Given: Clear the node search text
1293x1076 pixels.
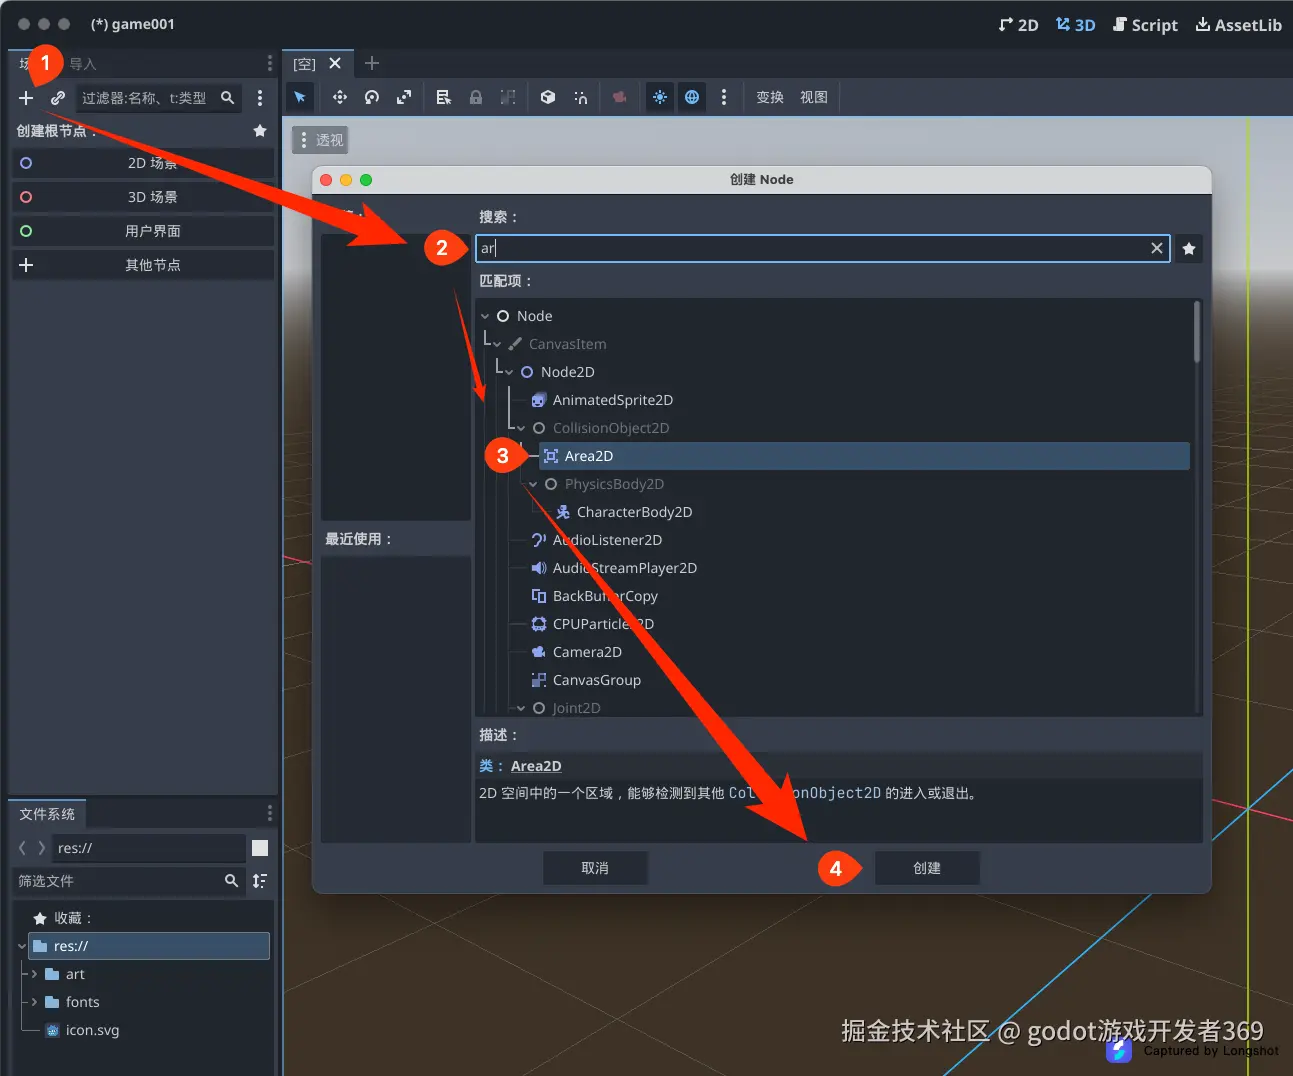Looking at the screenshot, I should click(x=1157, y=248).
